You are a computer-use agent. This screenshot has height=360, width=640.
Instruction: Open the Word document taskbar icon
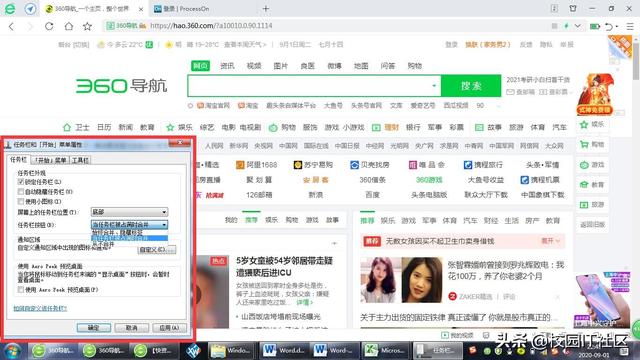(x=283, y=350)
